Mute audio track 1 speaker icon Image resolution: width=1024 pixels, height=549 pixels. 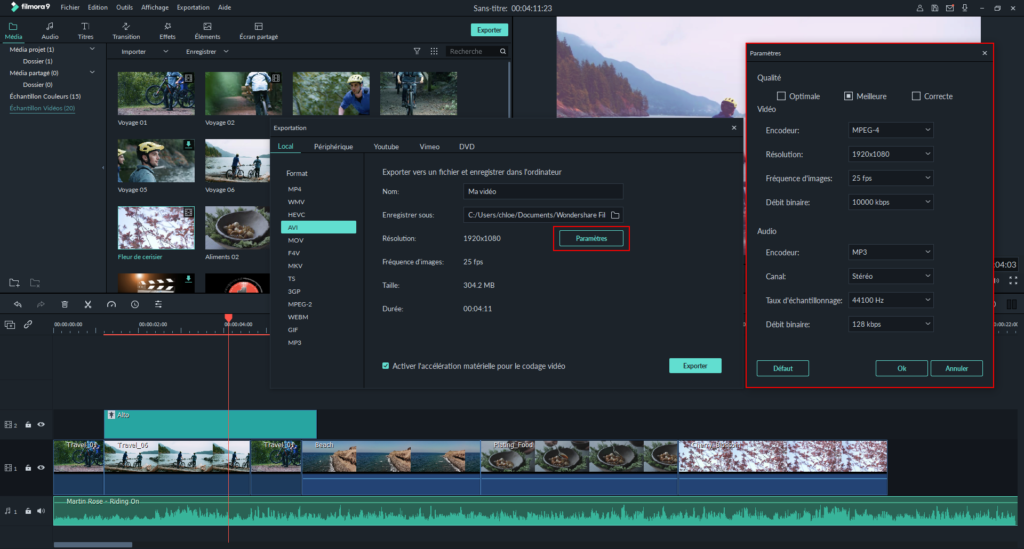(x=41, y=511)
